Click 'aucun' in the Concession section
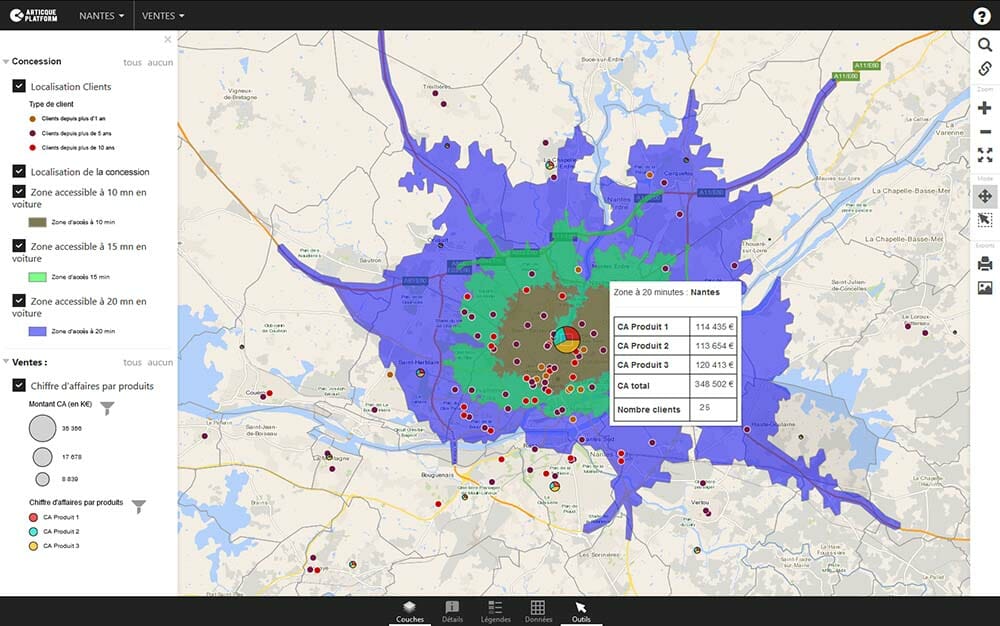1000x626 pixels. click(x=160, y=62)
